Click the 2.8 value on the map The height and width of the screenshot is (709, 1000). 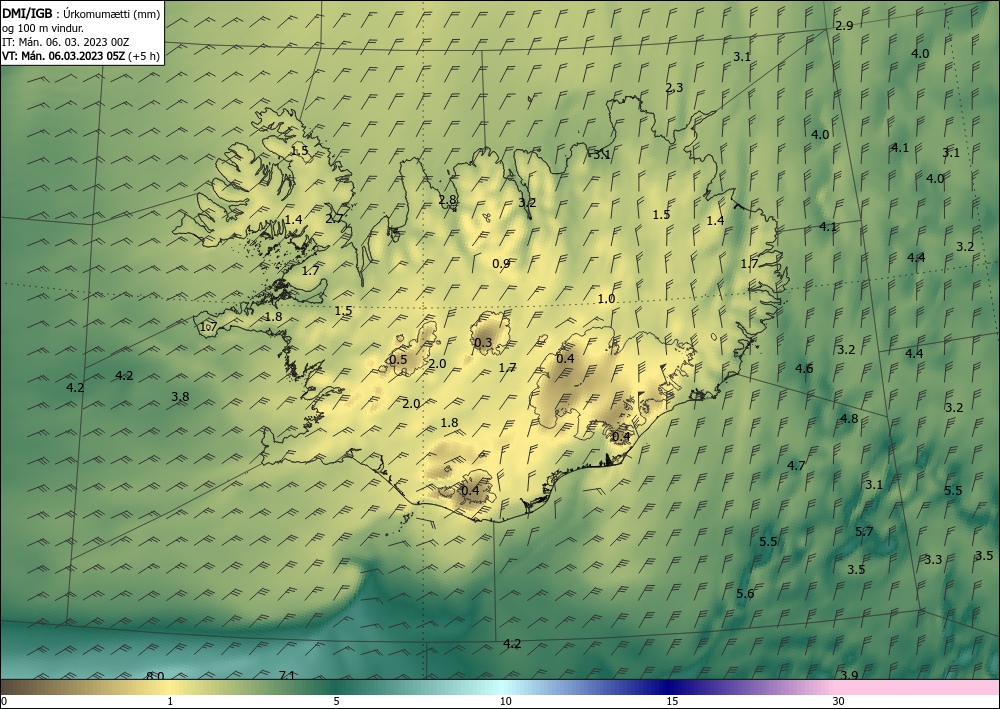click(x=448, y=200)
